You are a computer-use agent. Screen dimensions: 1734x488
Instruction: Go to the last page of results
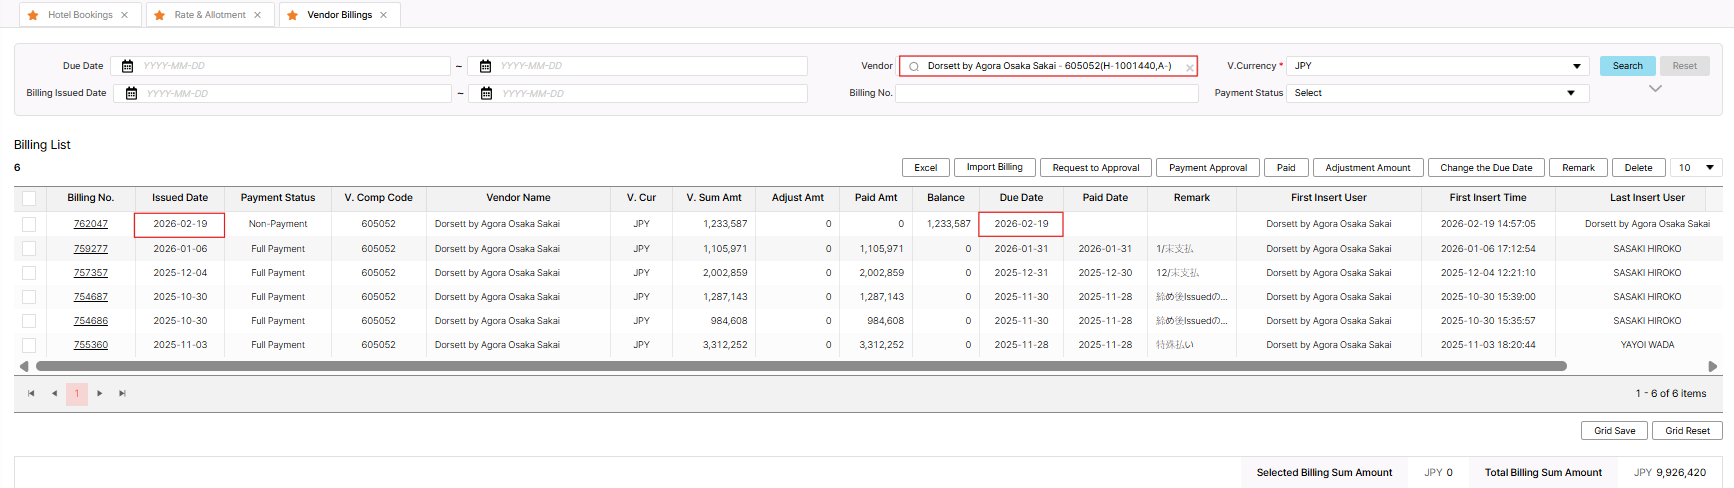click(122, 394)
